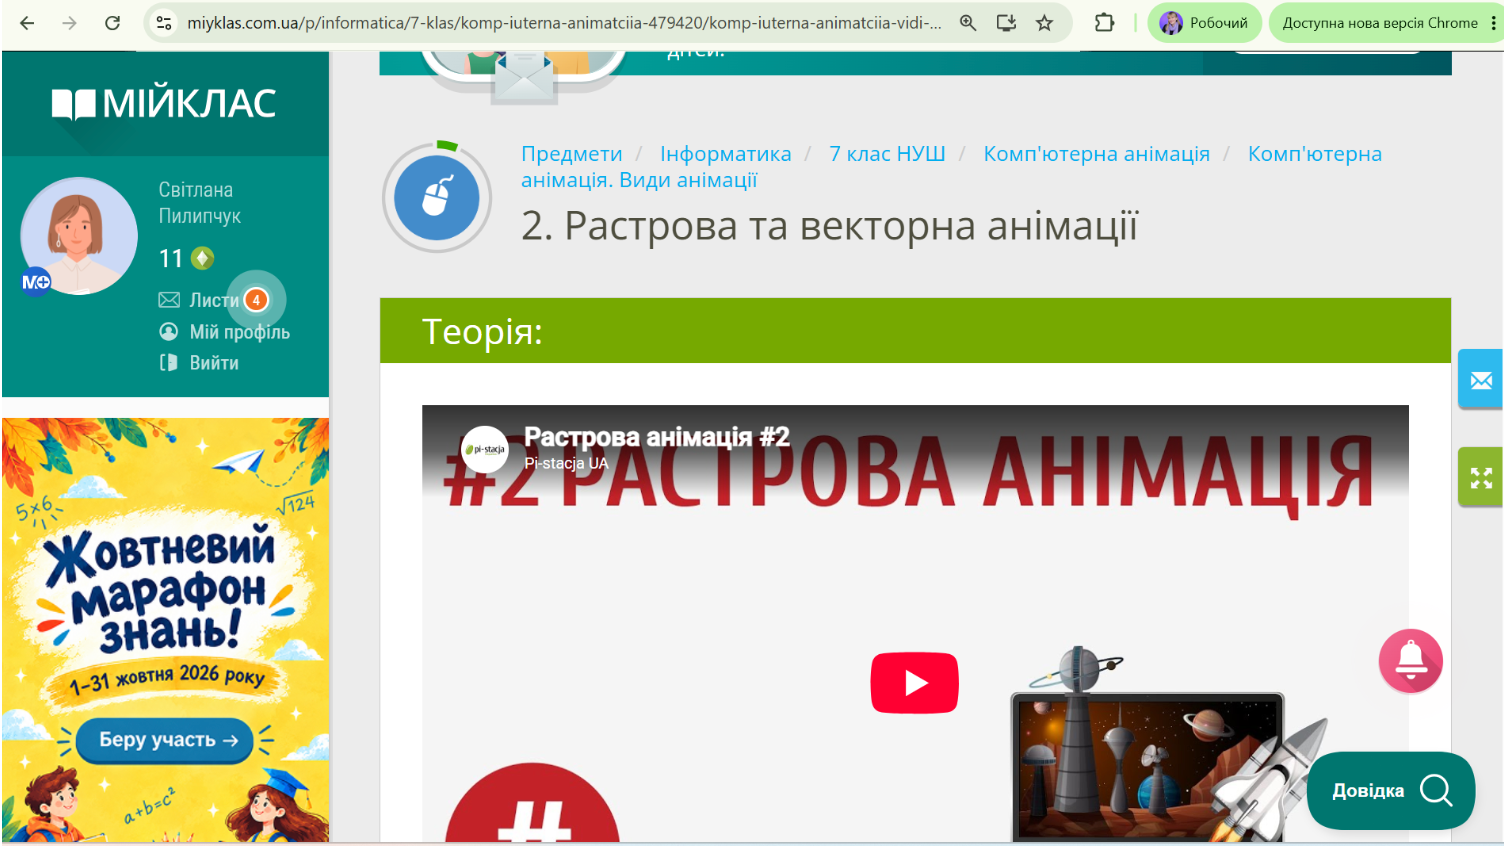Open the pink notification bell
1504x846 pixels.
(1410, 660)
